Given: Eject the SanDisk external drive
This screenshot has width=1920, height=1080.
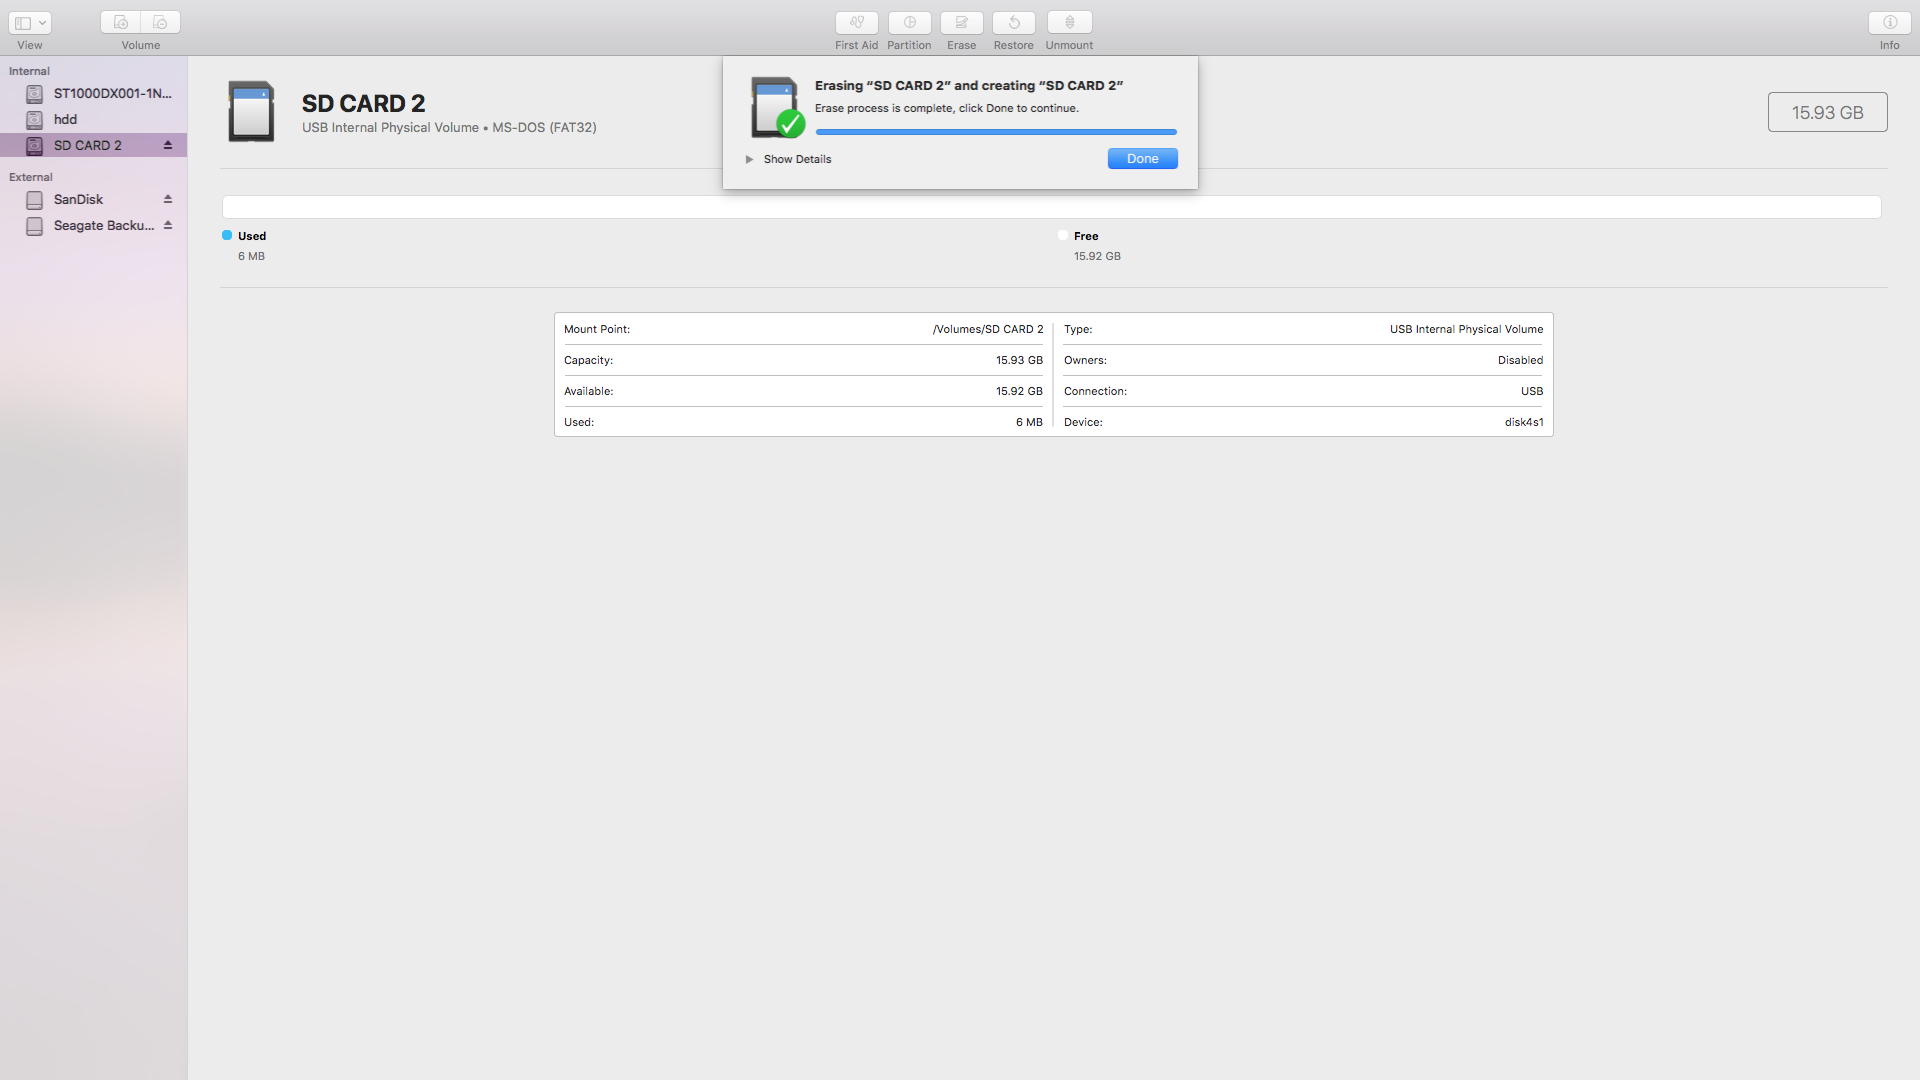Looking at the screenshot, I should [x=167, y=198].
